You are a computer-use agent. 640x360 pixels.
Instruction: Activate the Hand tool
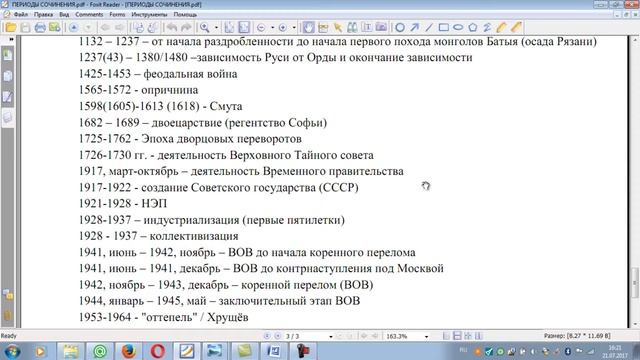click(309, 27)
